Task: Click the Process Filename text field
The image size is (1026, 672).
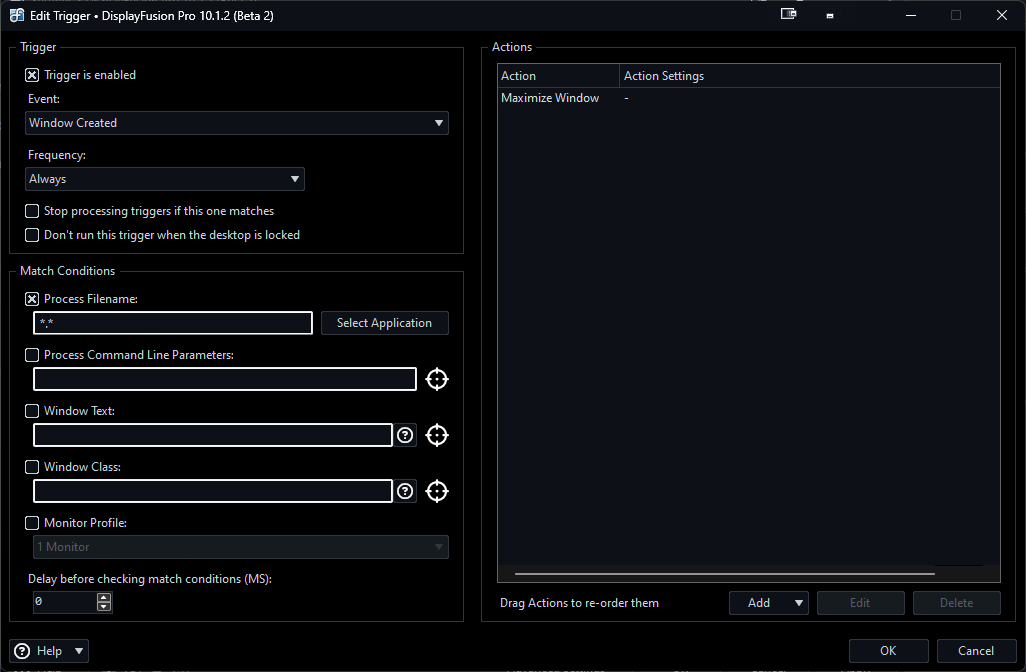Action: point(173,323)
